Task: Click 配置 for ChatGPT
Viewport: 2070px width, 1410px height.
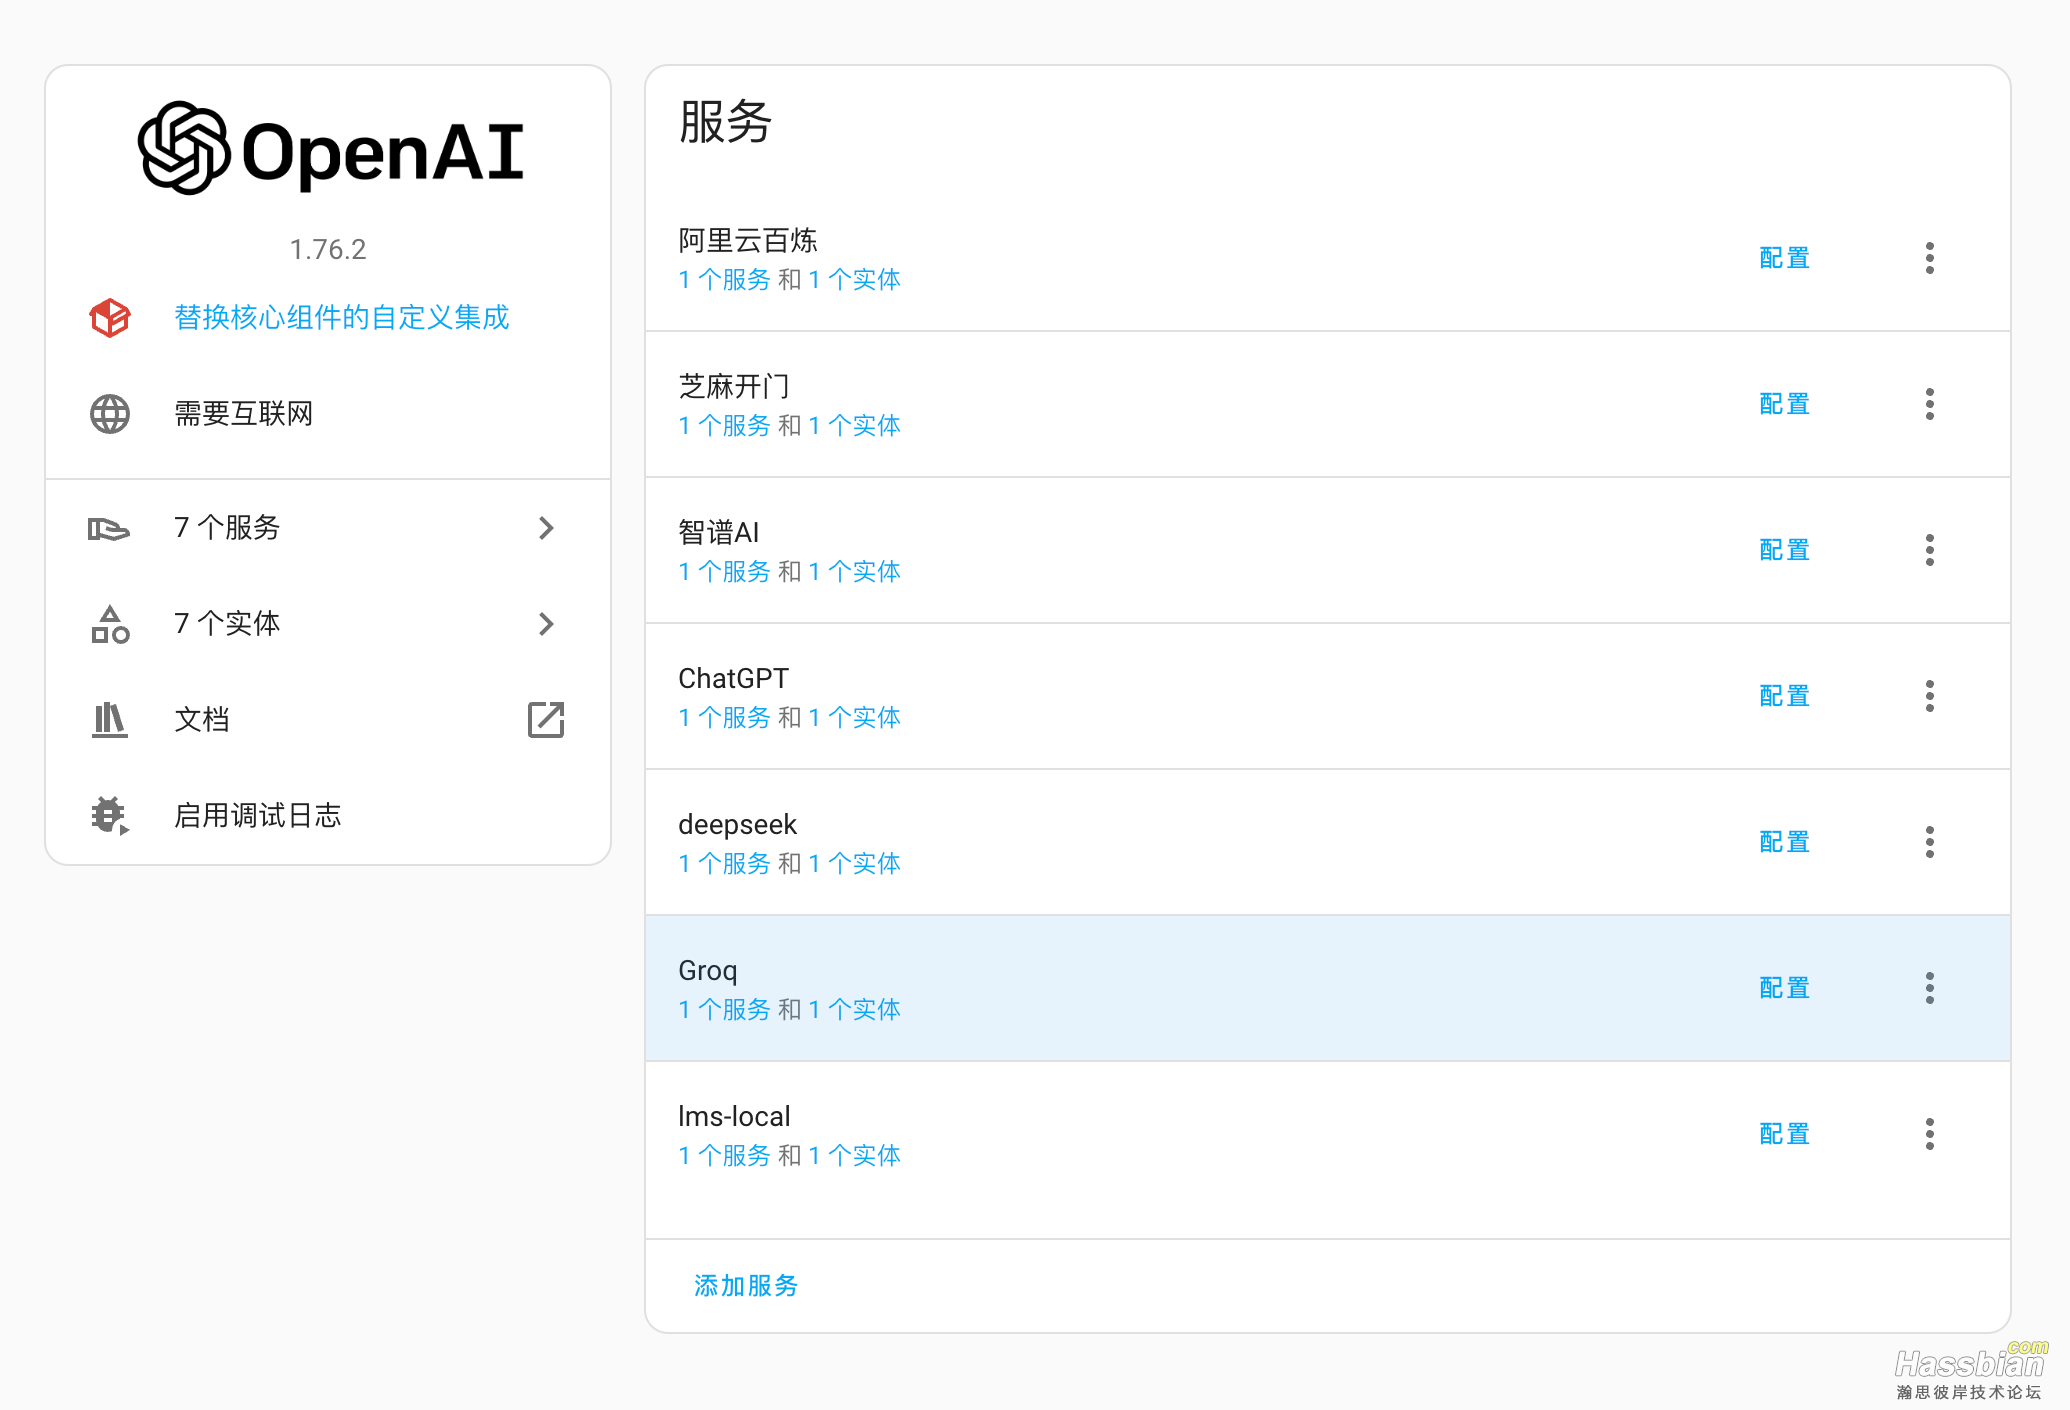Action: point(1785,696)
